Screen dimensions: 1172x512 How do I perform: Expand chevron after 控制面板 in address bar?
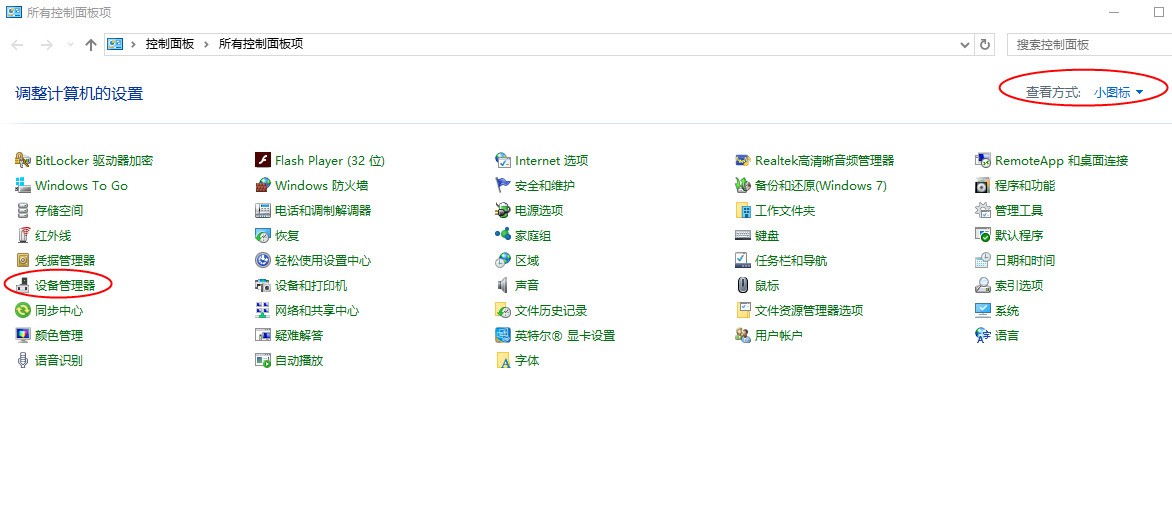[206, 44]
